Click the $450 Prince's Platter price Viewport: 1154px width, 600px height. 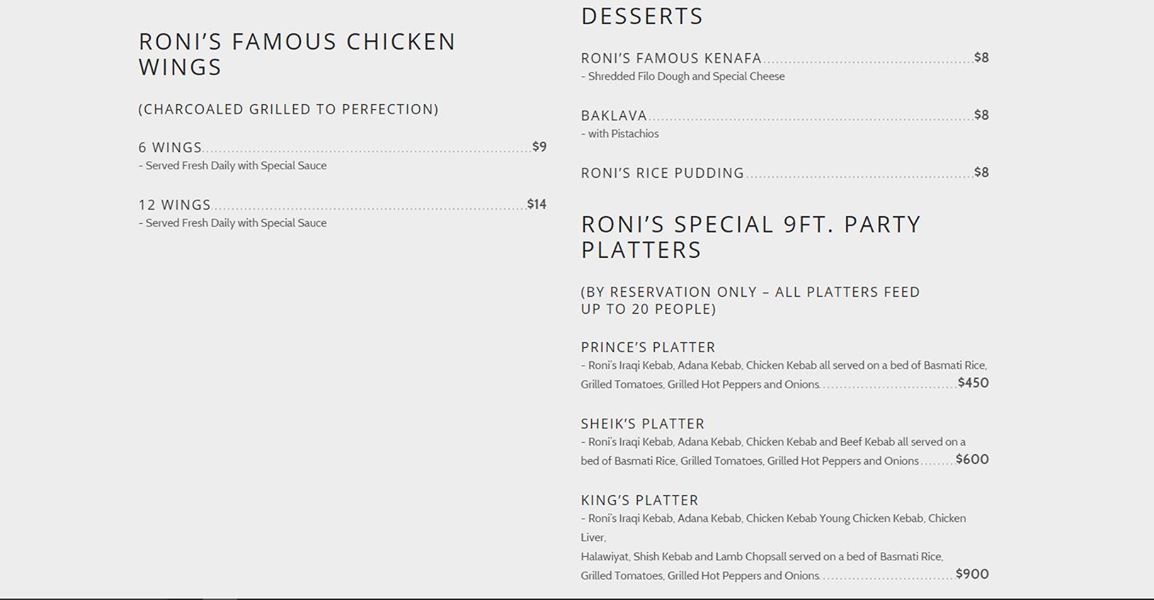pos(973,383)
